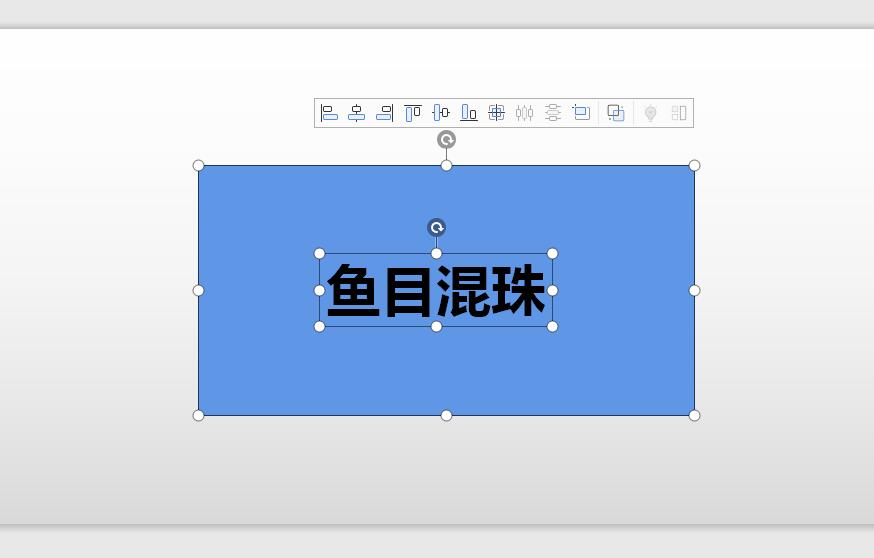Click the text box's right-middle sizing handle
Screen dimensions: 874x558
click(x=552, y=290)
